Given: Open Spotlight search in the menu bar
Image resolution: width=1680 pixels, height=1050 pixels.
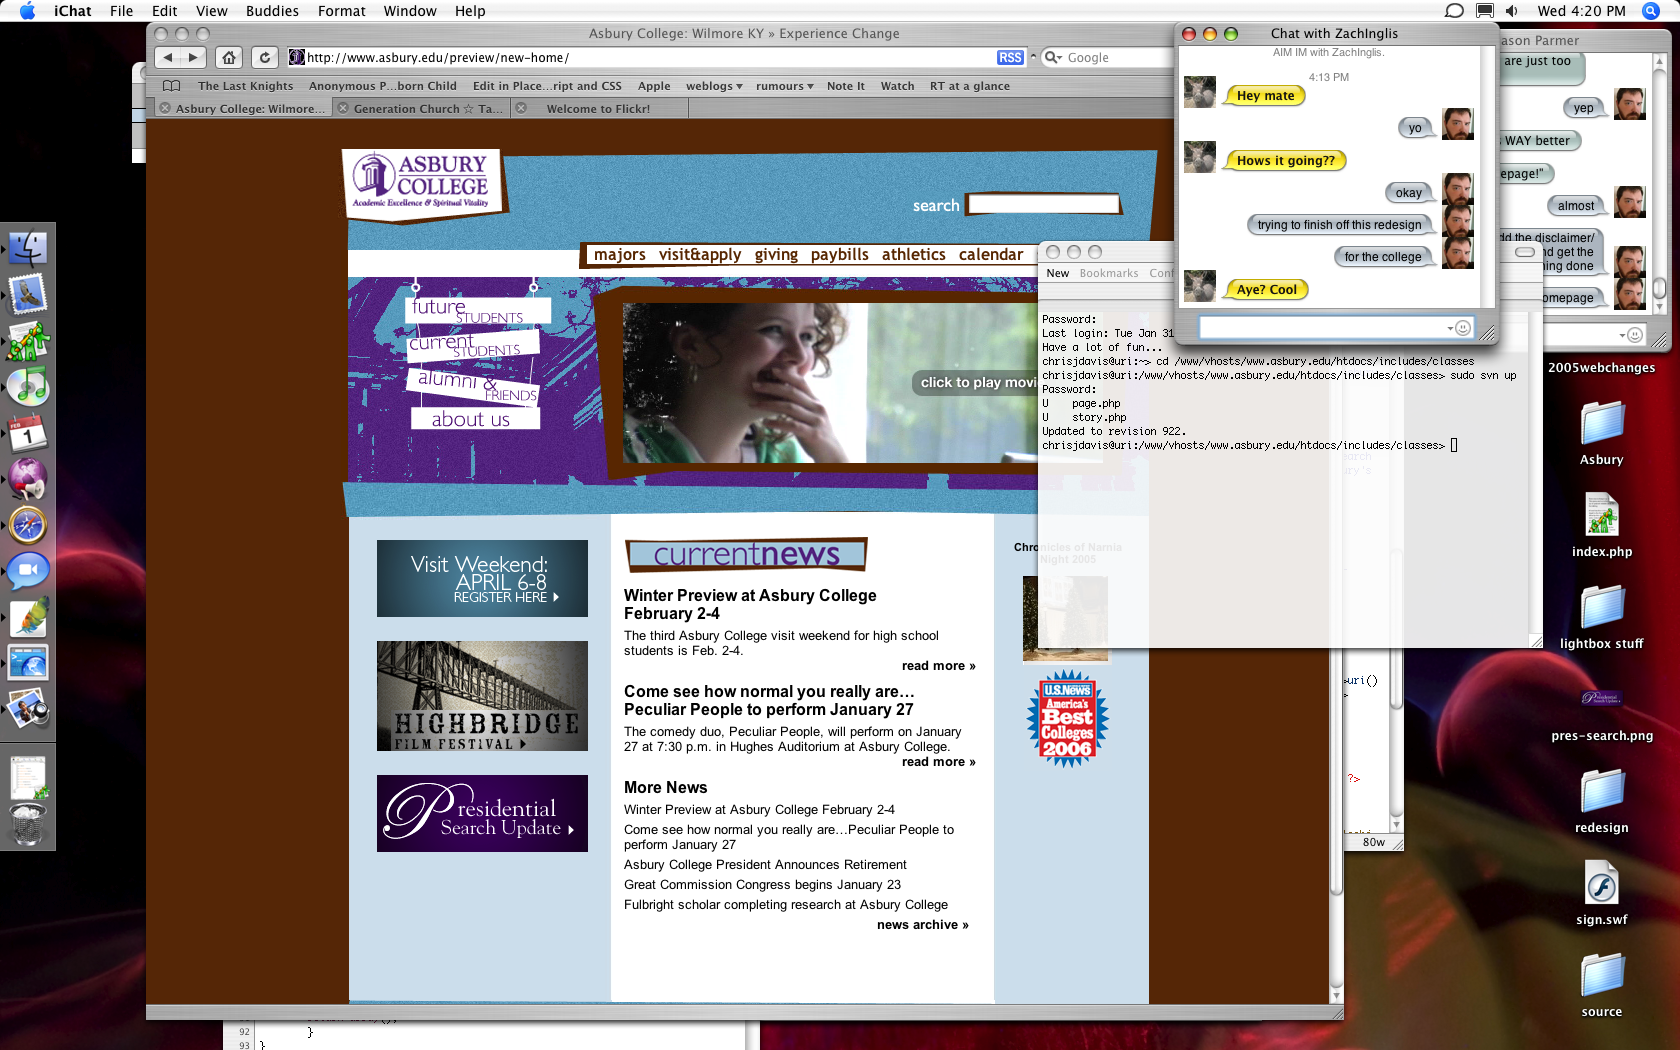Looking at the screenshot, I should point(1651,11).
